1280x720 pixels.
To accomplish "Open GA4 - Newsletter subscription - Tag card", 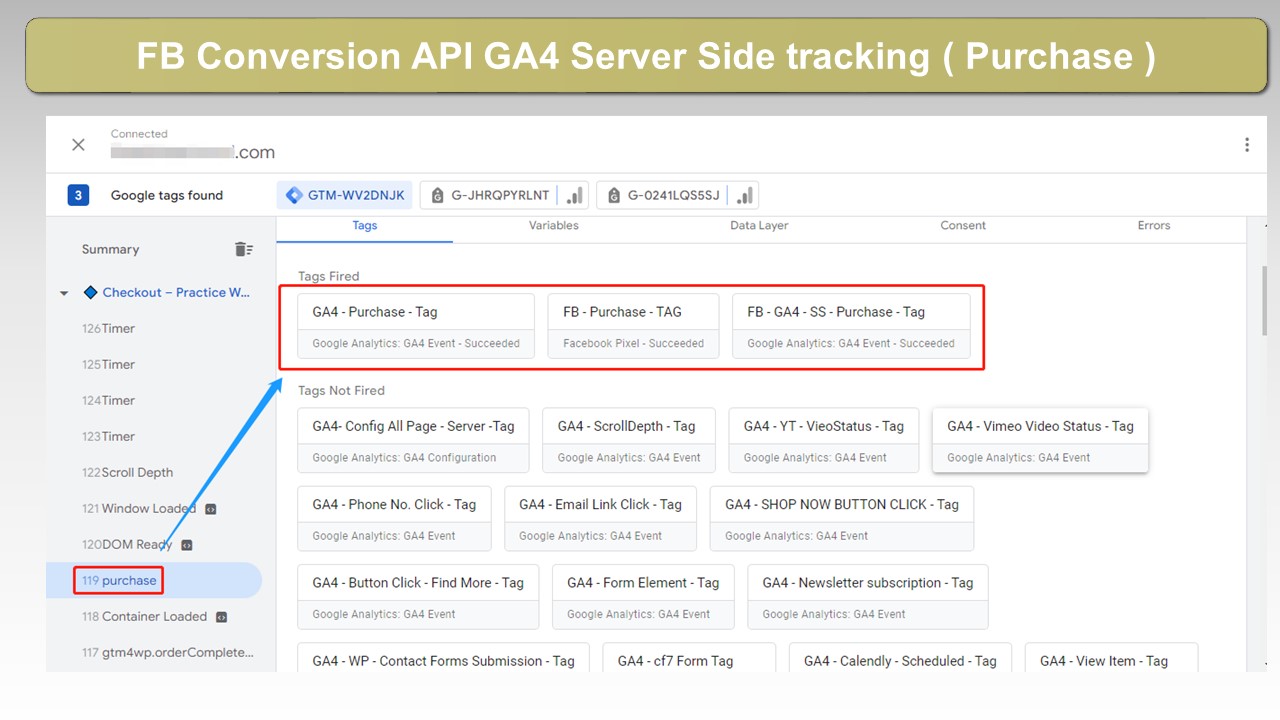I will (x=868, y=597).
